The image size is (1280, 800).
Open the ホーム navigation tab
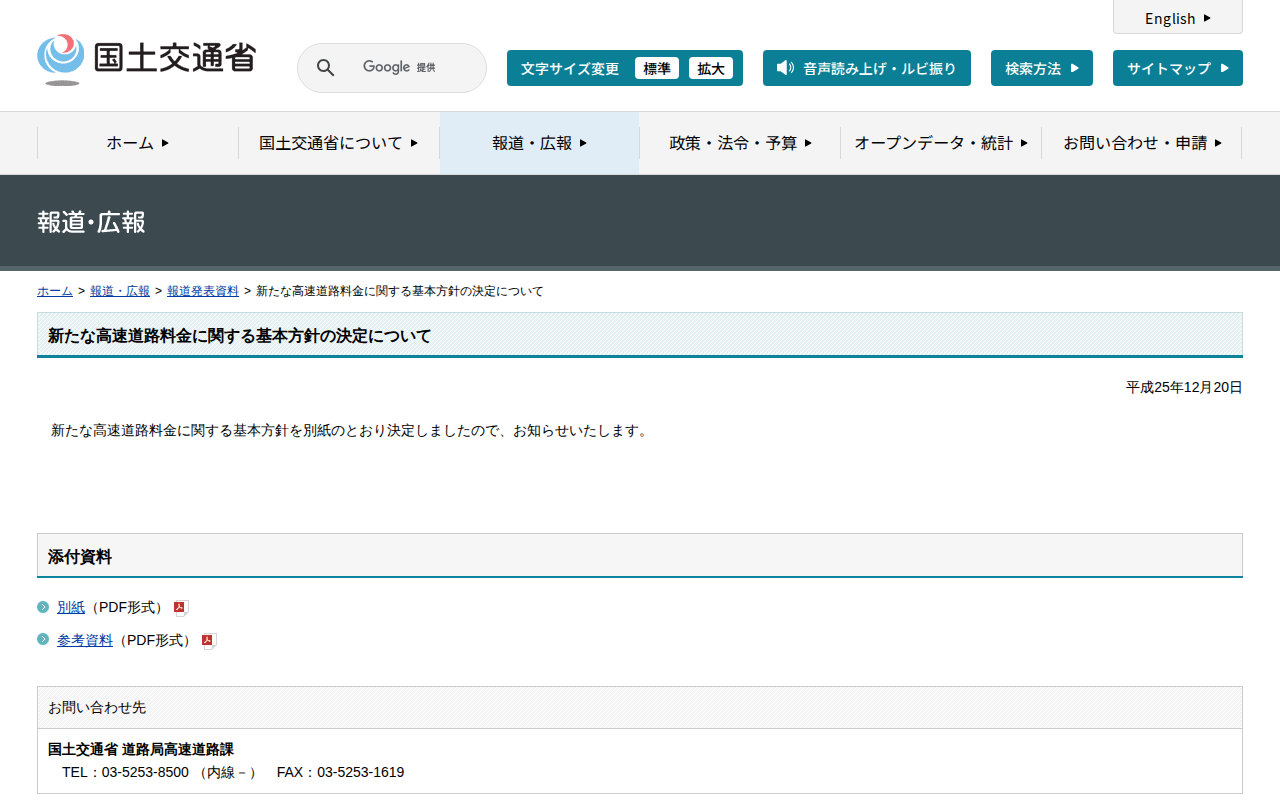click(138, 143)
